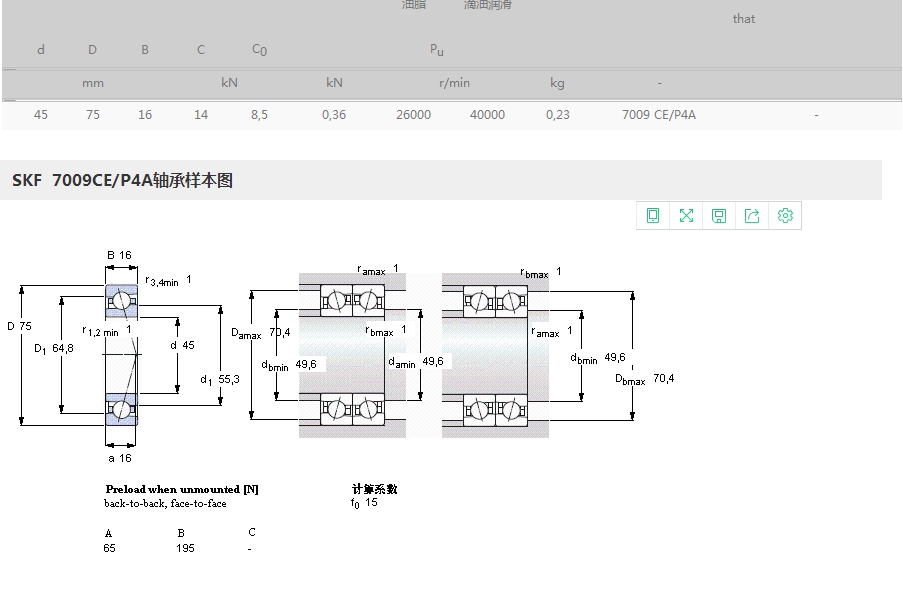Open the 7009 CE/P4A designation entry
The width and height of the screenshot is (903, 596).
click(658, 115)
